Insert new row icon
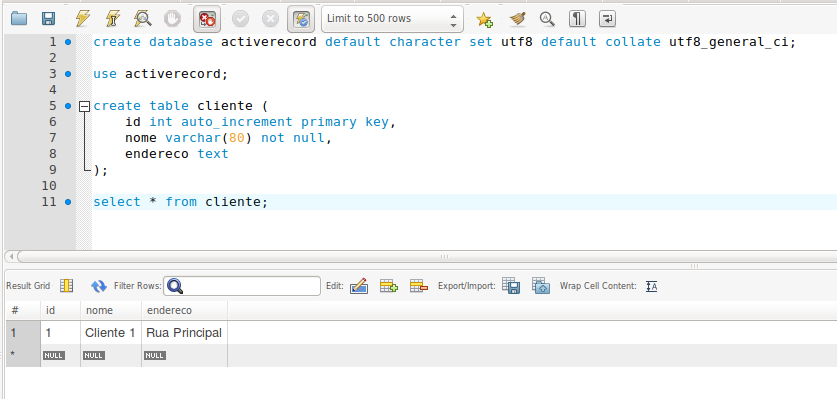 389,286
